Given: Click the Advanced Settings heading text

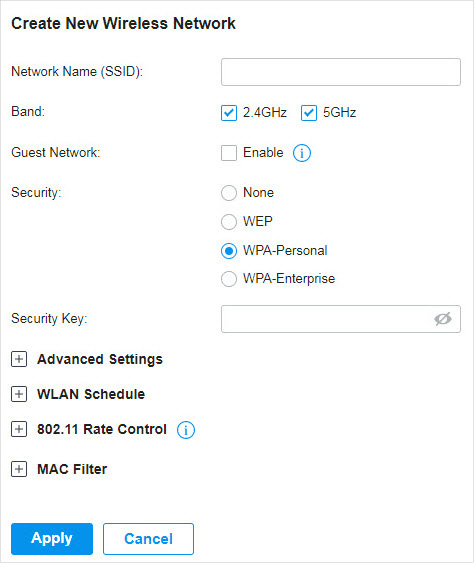Looking at the screenshot, I should 100,359.
